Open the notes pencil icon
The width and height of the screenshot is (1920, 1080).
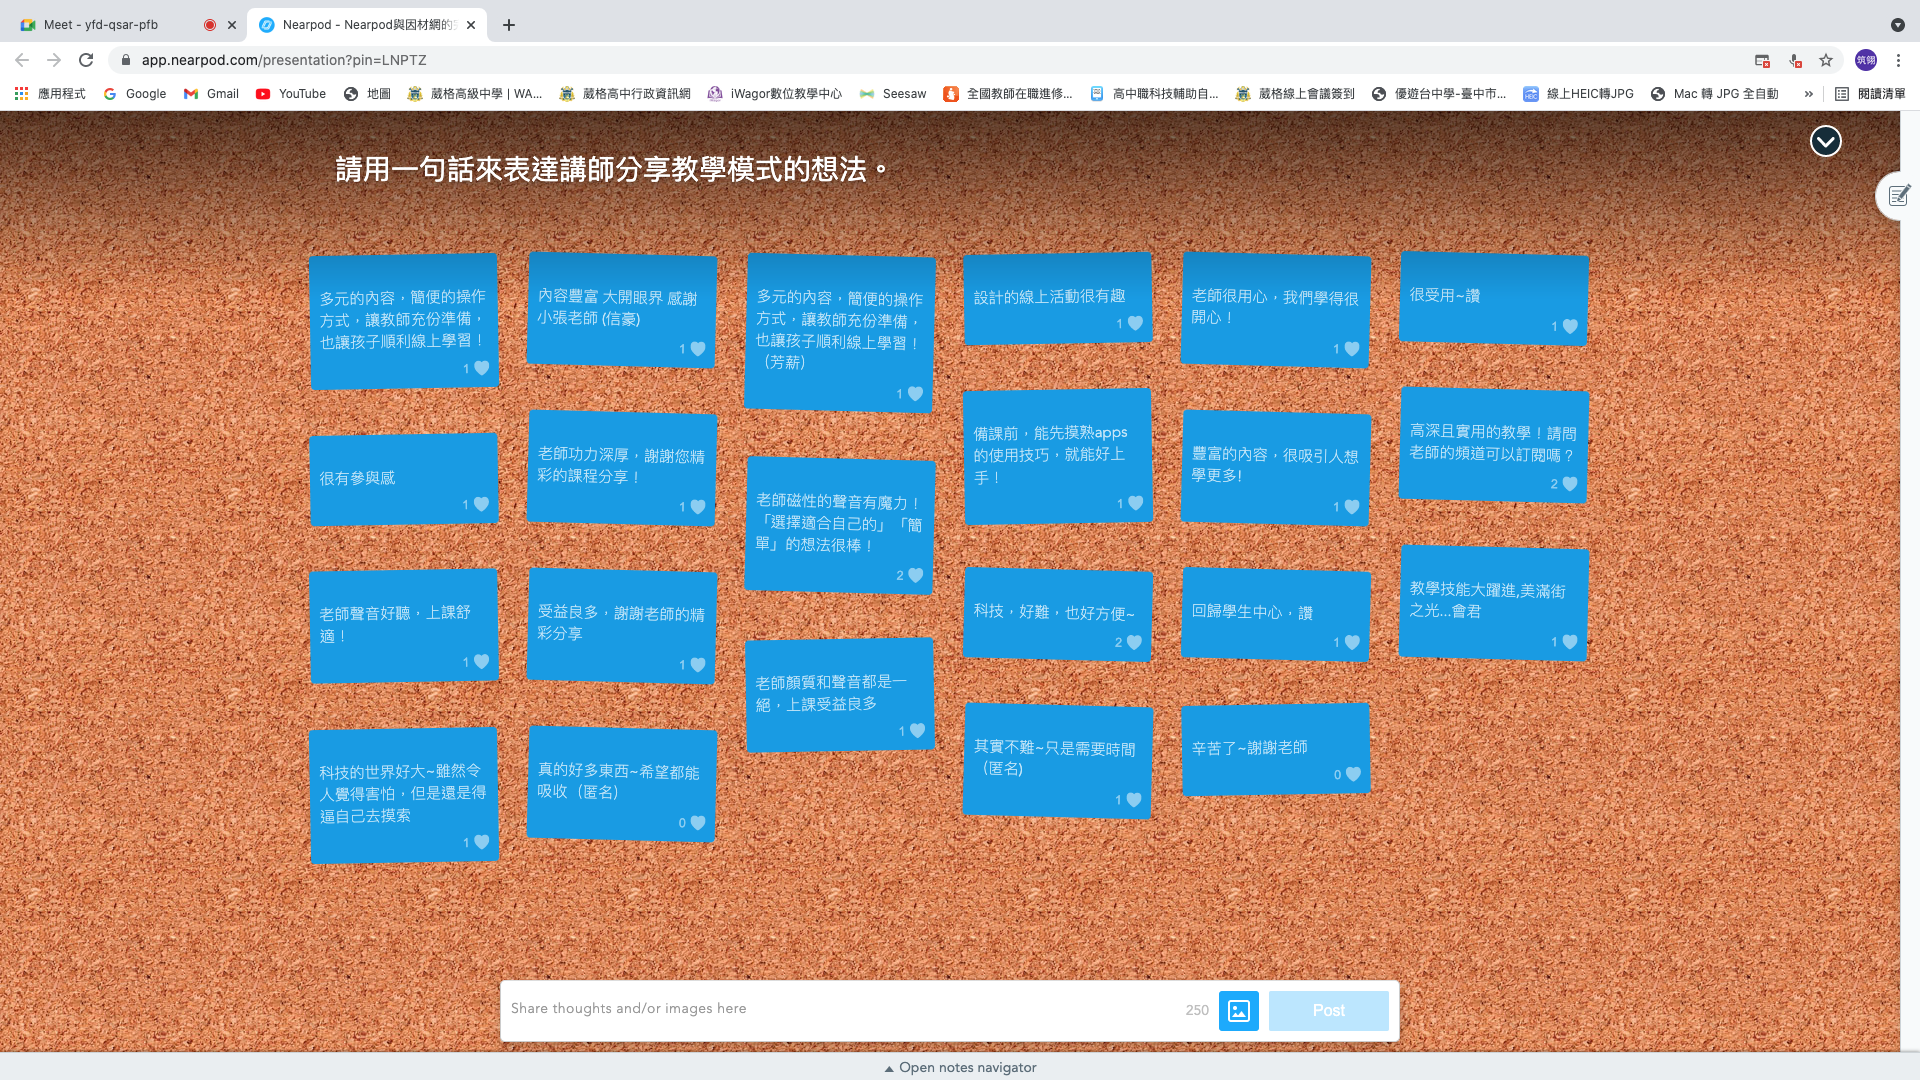coord(1898,196)
